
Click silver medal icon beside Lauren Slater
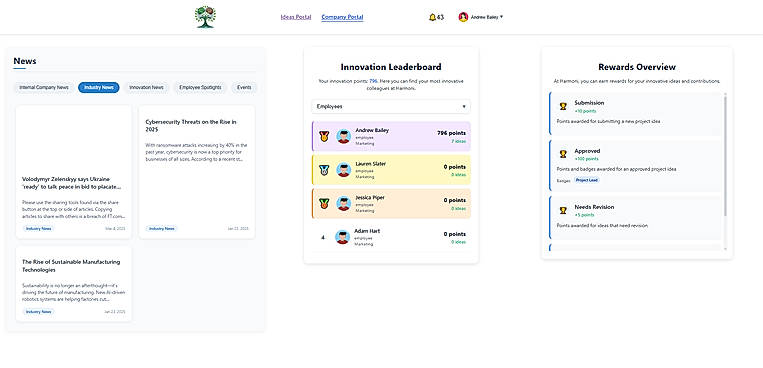324,170
